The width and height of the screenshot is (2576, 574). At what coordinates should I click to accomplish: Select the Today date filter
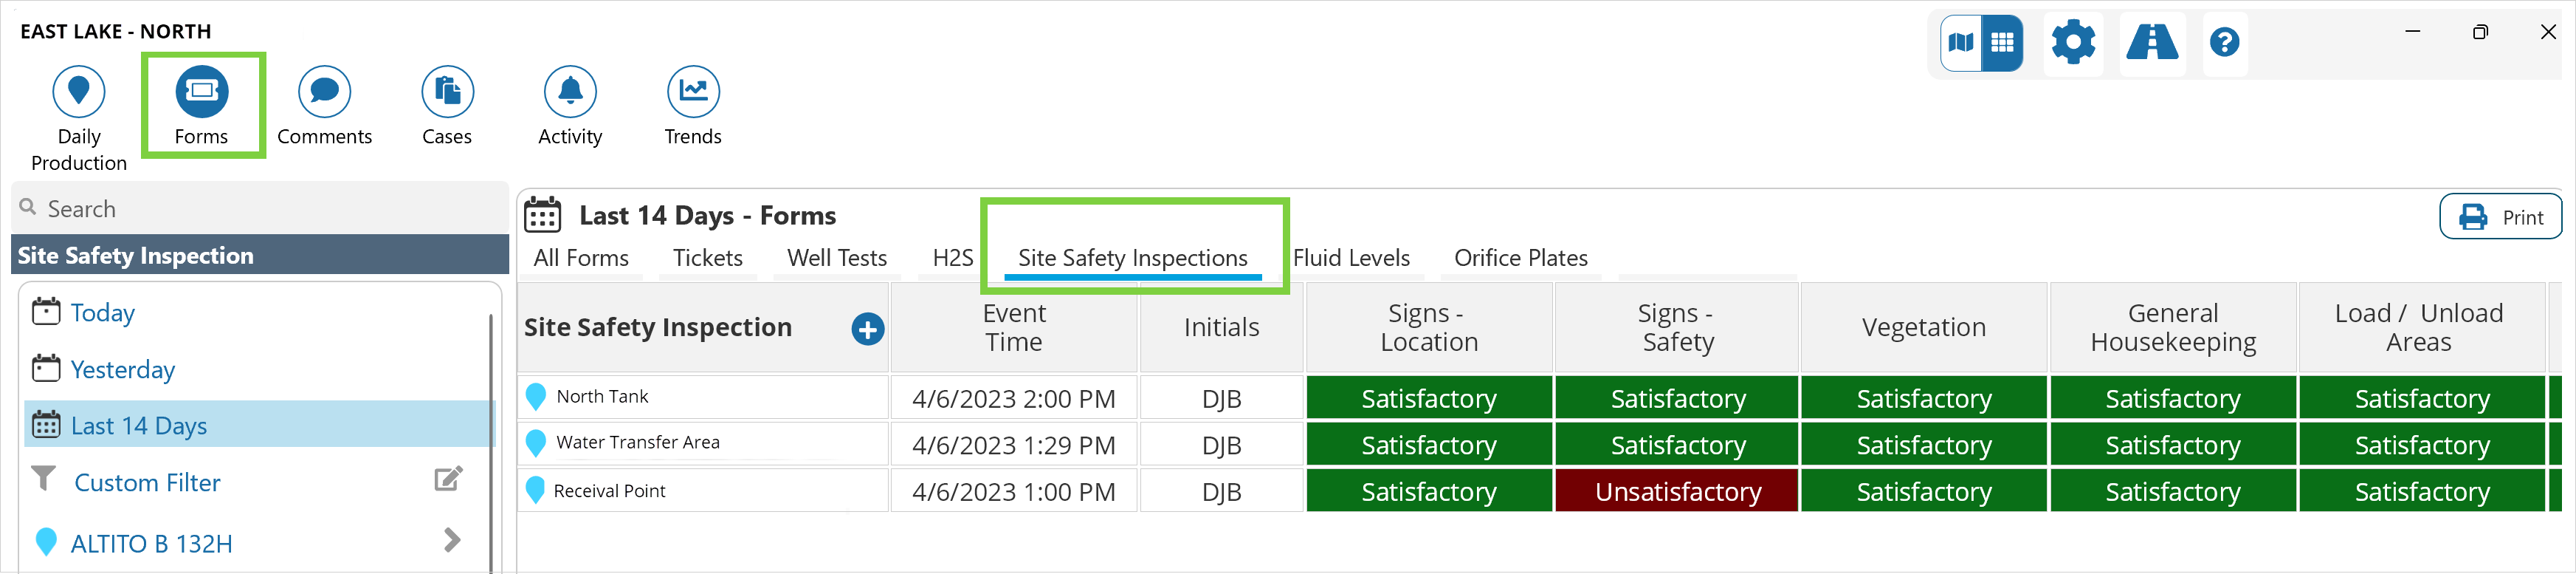point(102,313)
